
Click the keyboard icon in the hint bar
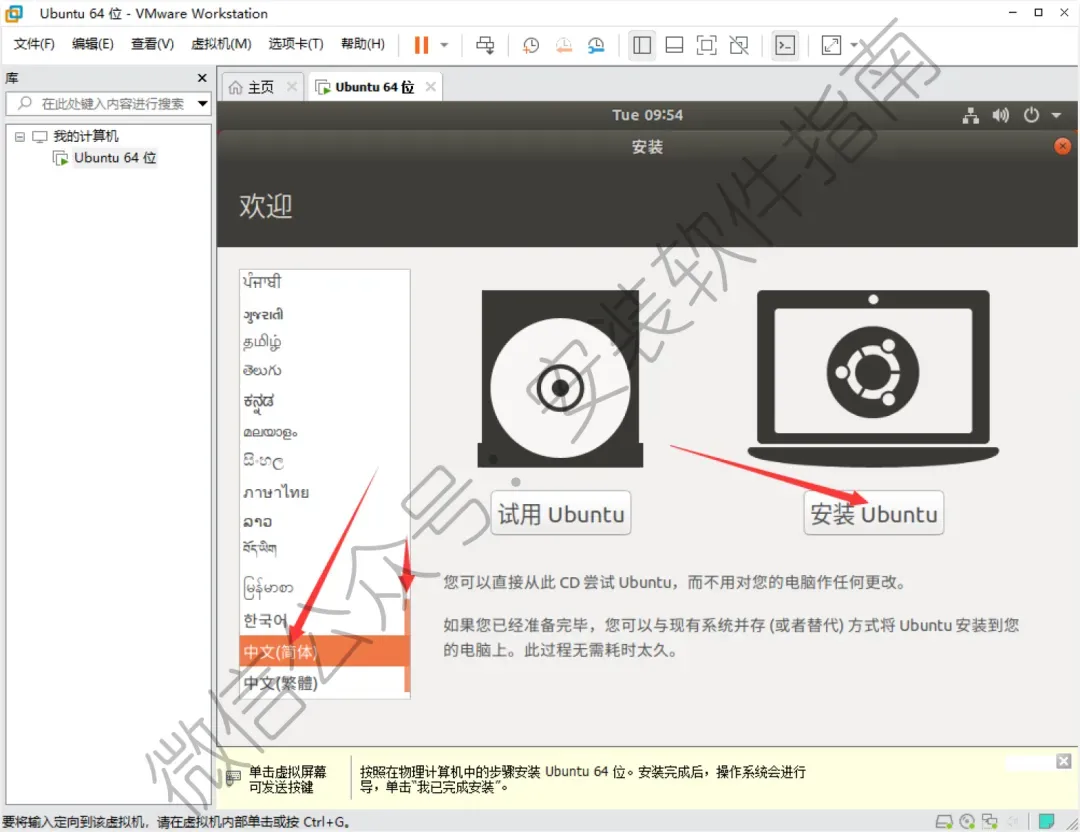tap(233, 778)
